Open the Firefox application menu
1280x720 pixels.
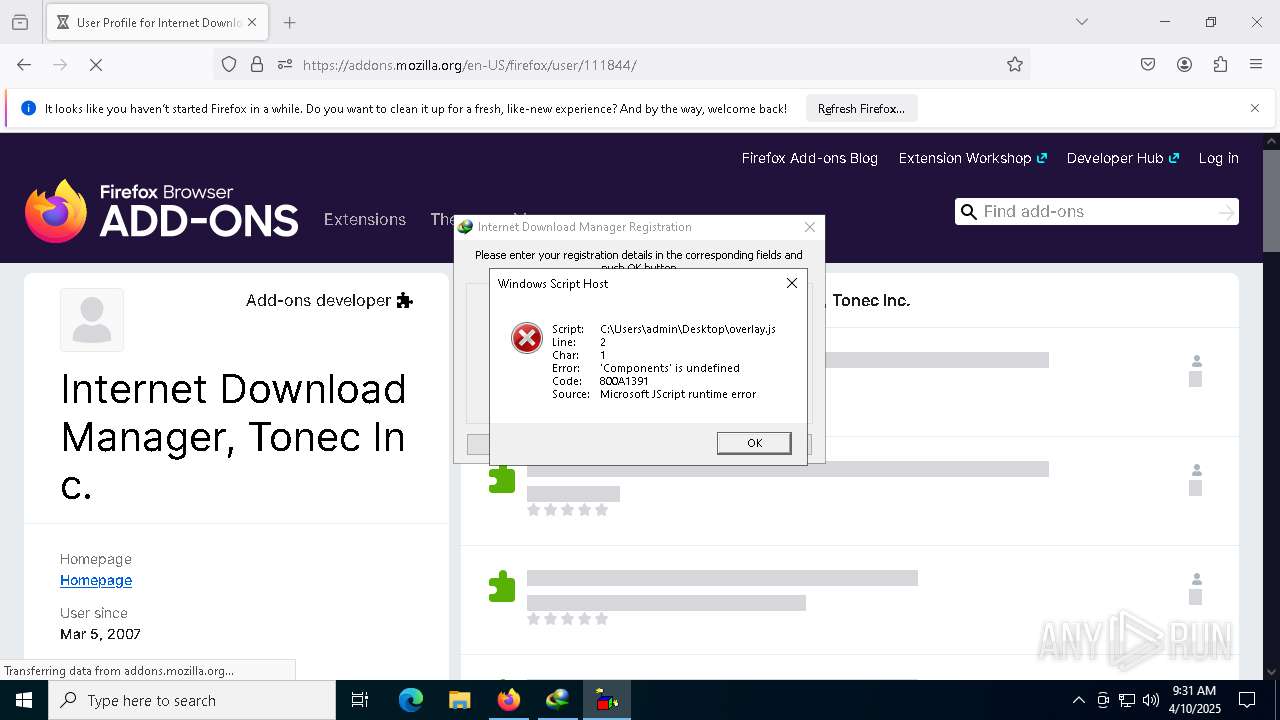coord(1256,65)
